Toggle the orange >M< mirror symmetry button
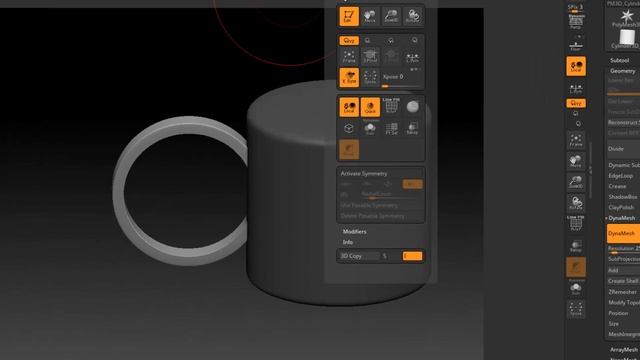The width and height of the screenshot is (640, 360). coord(412,184)
